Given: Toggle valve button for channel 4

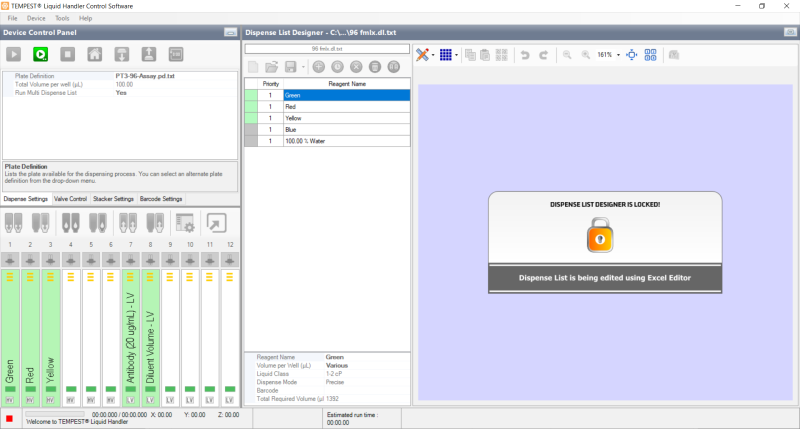Looking at the screenshot, I should (x=71, y=260).
